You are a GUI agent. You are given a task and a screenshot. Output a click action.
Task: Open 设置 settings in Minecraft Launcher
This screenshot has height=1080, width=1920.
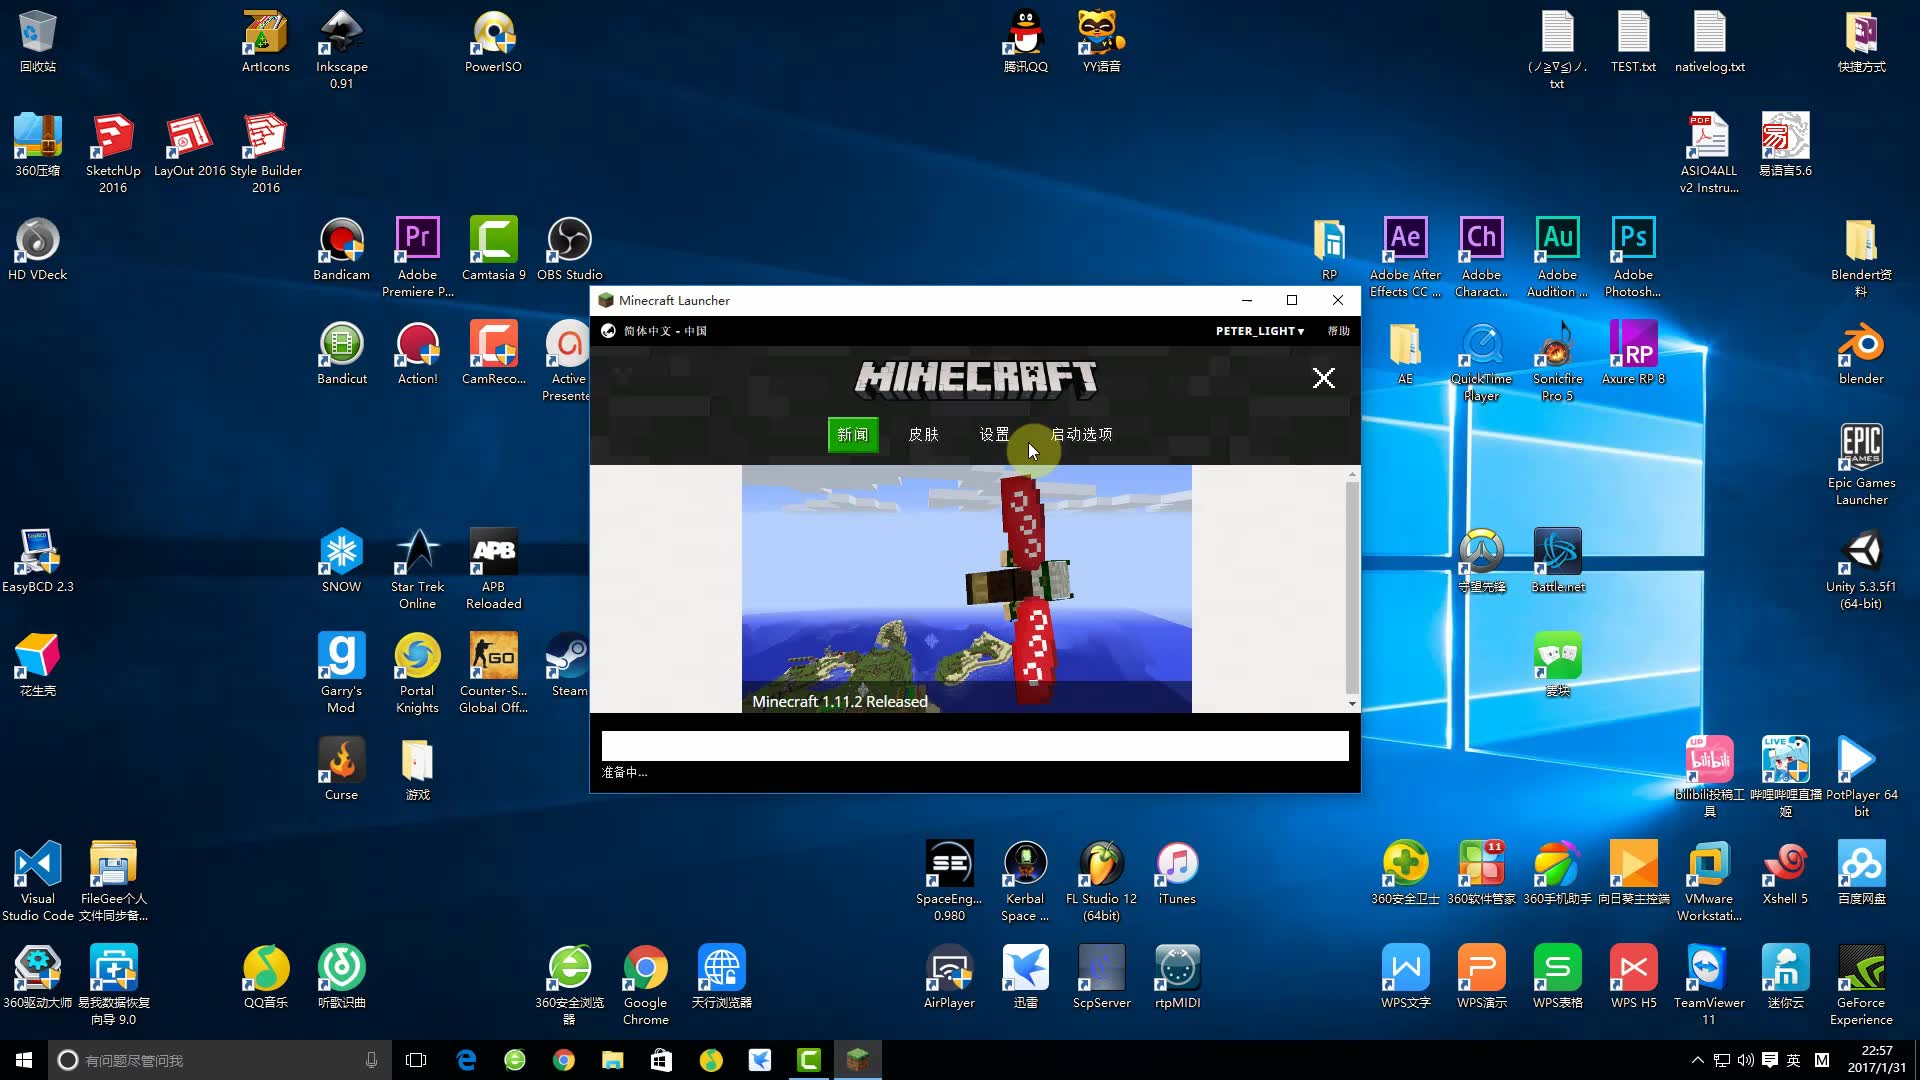(994, 434)
